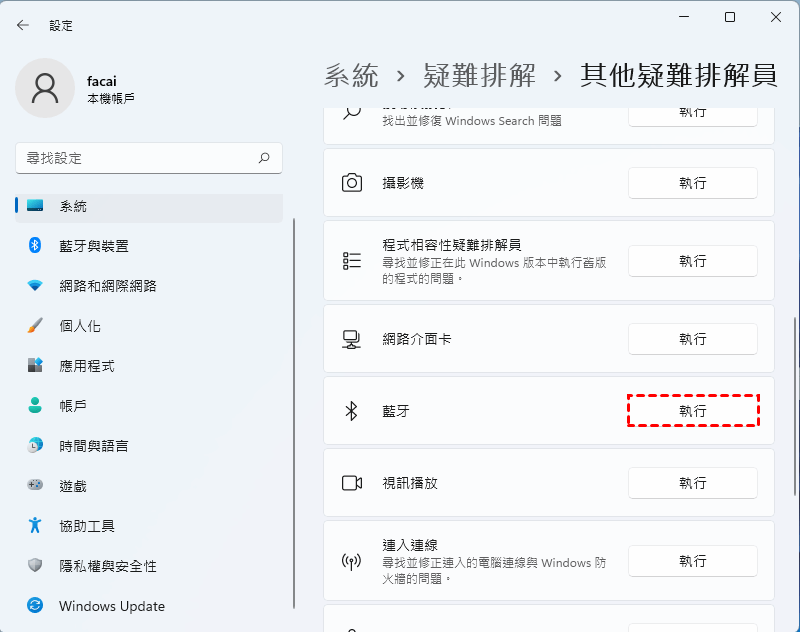800x632 pixels.
Task: Click the 系統 monitor icon in sidebar
Action: pyautogui.click(x=35, y=206)
